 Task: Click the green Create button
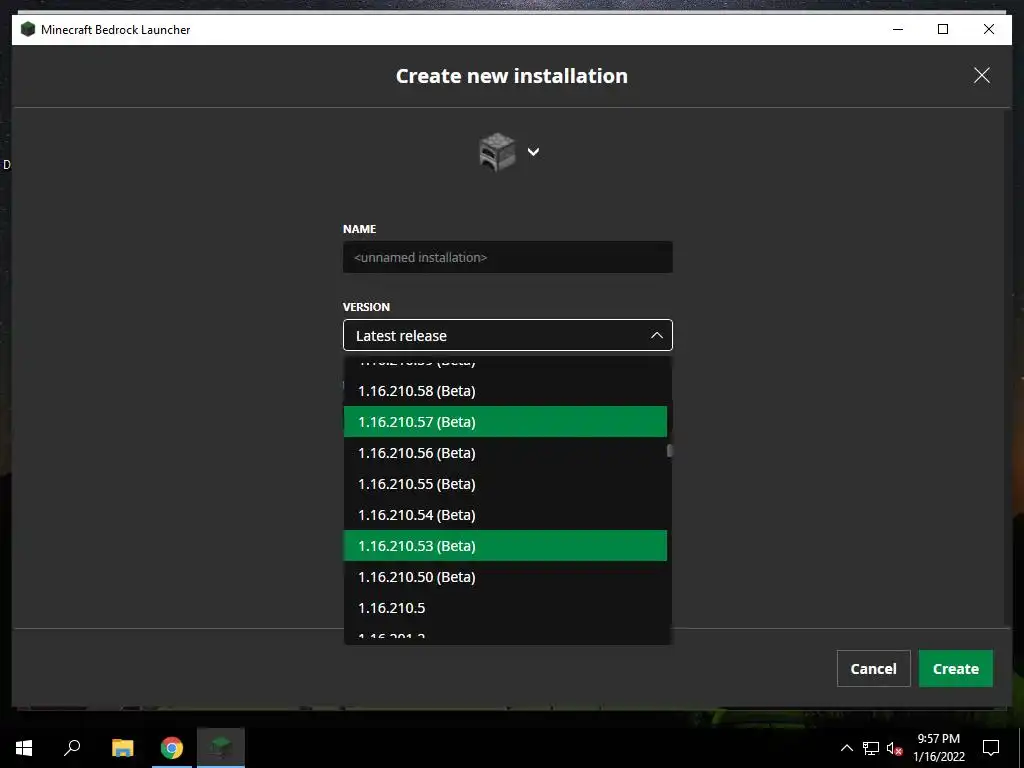955,668
